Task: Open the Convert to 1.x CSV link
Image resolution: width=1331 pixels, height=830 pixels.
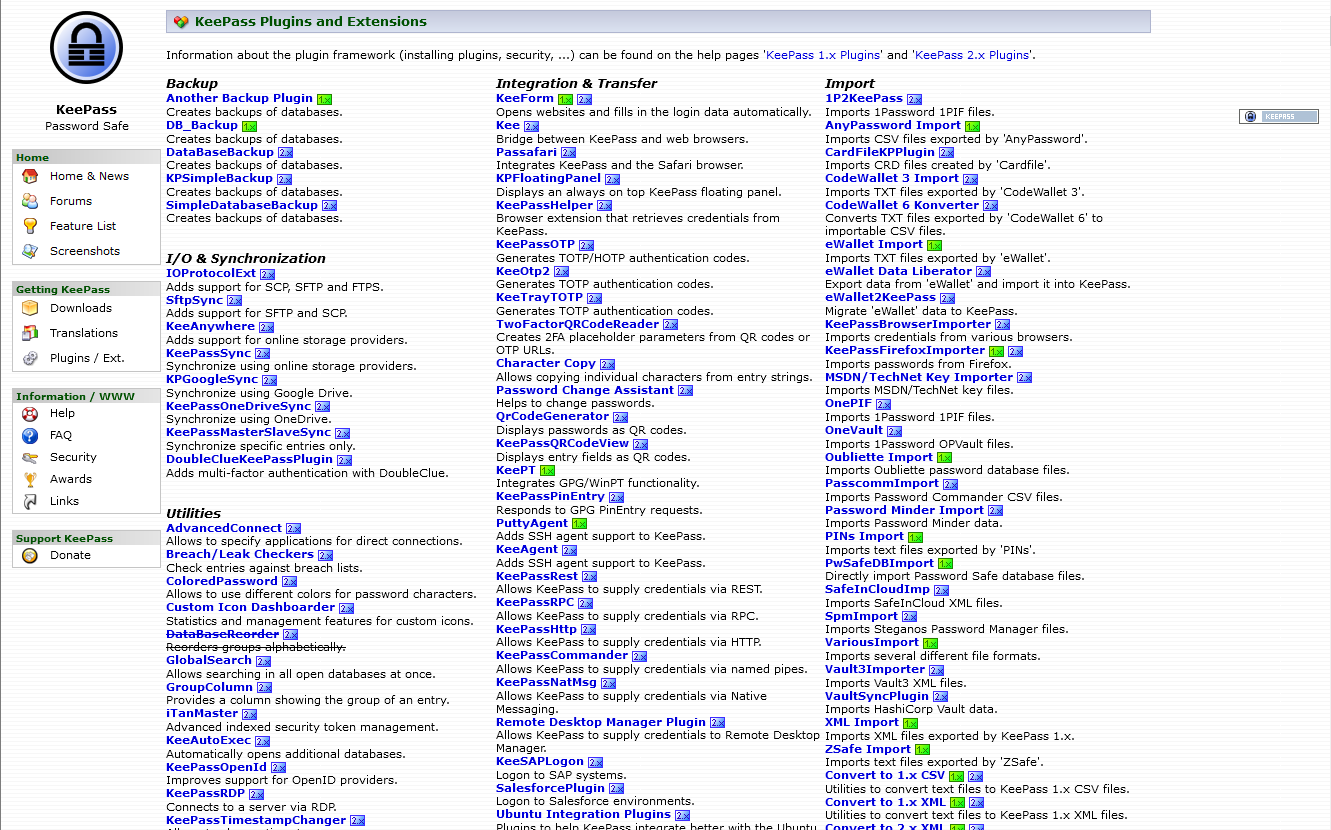Action: click(885, 775)
